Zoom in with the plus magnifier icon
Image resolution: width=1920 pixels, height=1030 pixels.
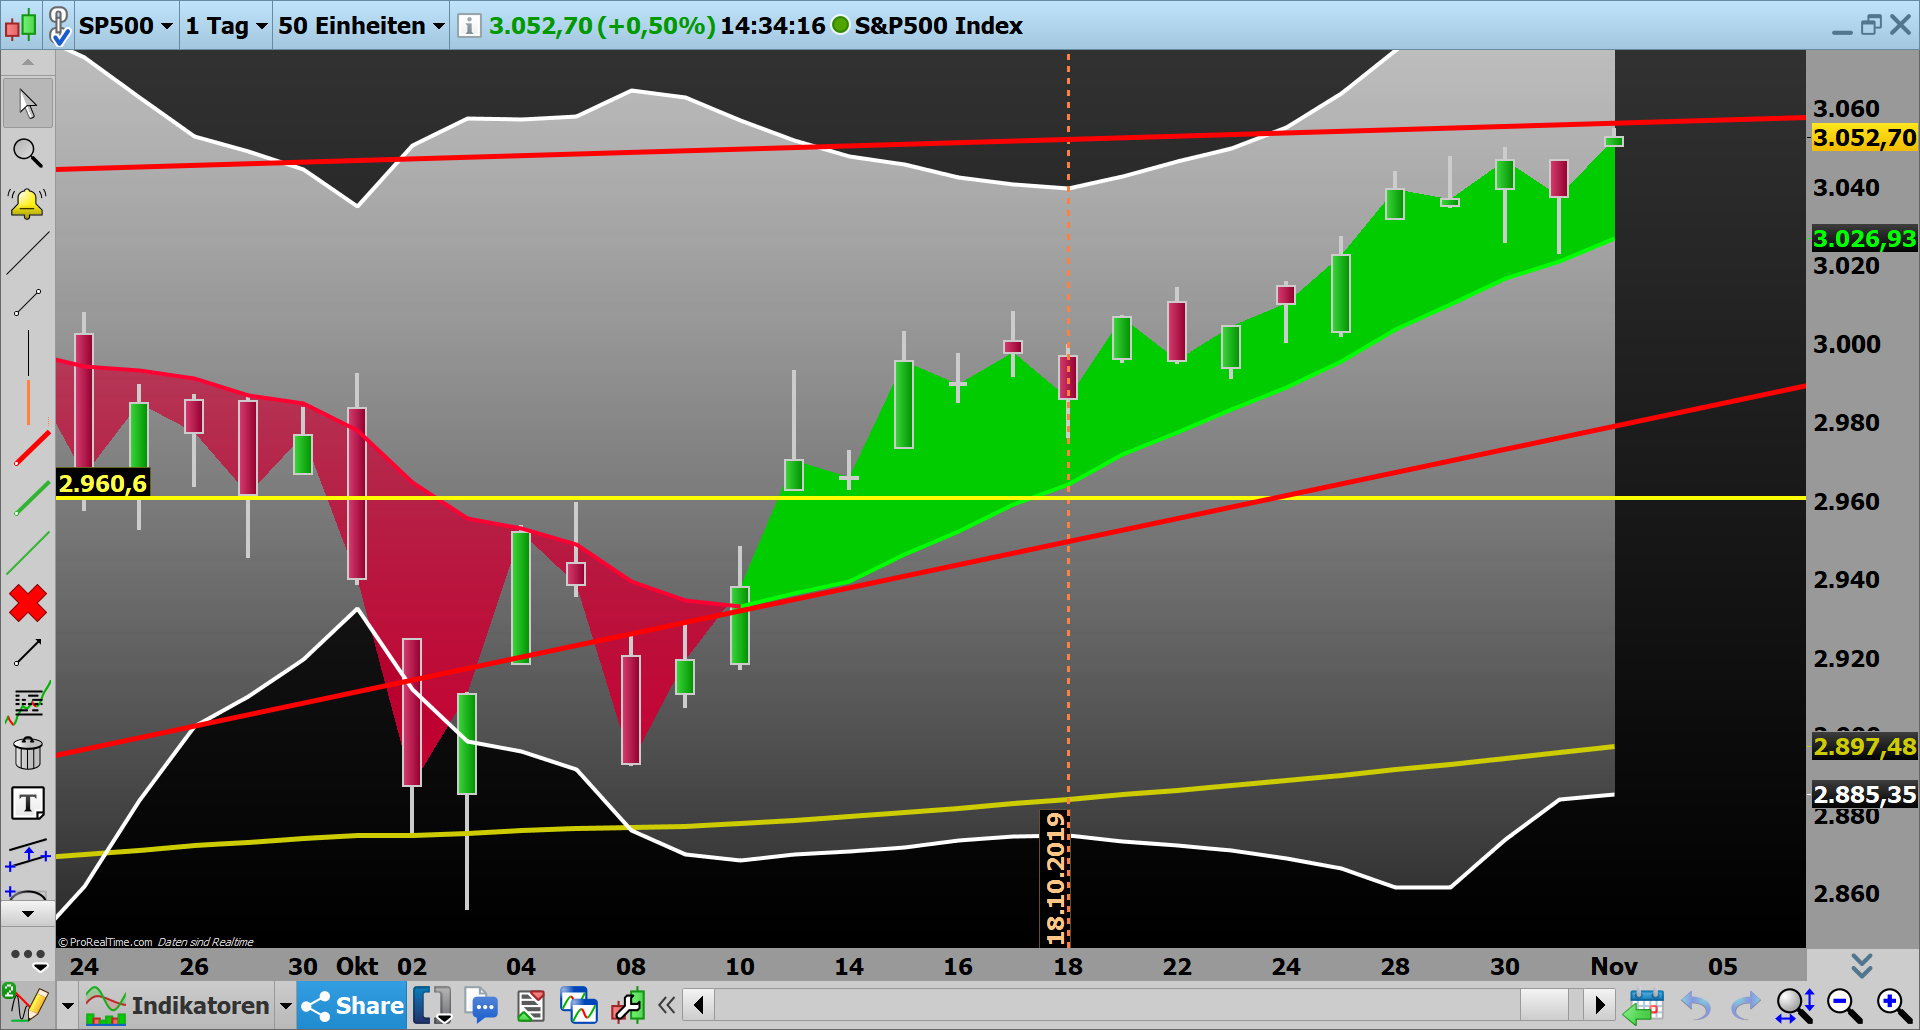[x=1891, y=1005]
